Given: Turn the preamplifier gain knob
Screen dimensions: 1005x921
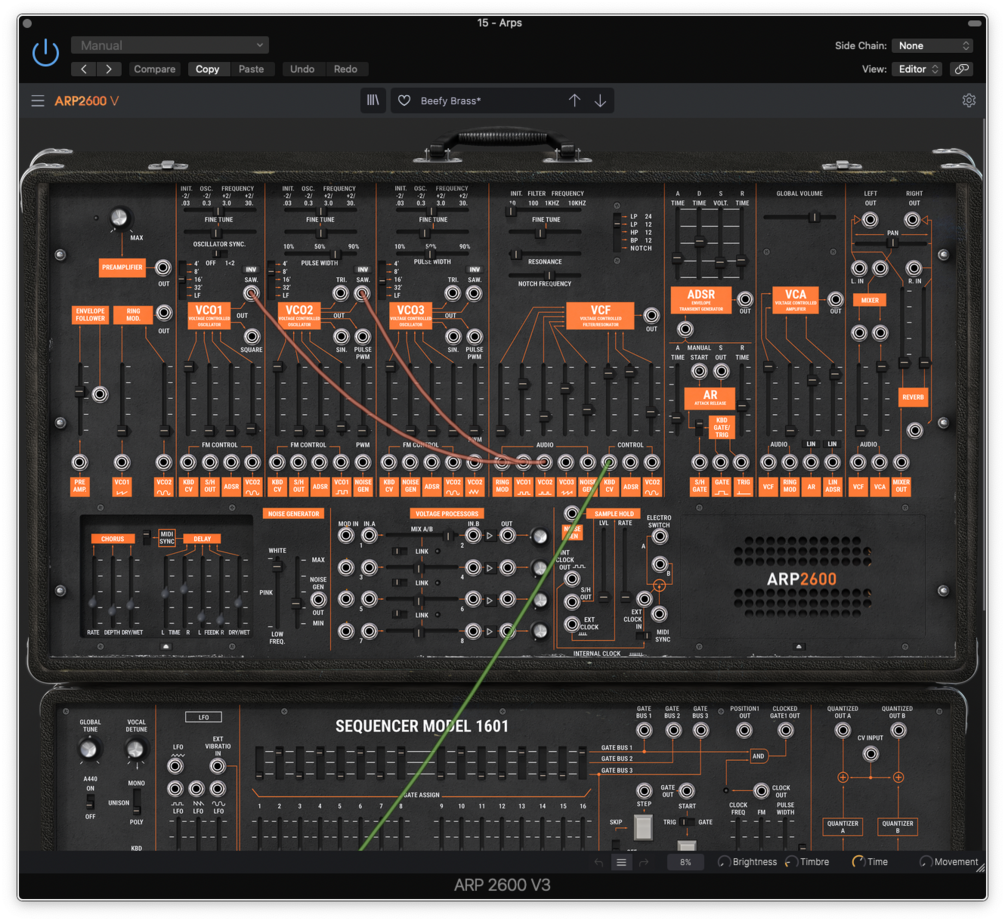Looking at the screenshot, I should (119, 218).
